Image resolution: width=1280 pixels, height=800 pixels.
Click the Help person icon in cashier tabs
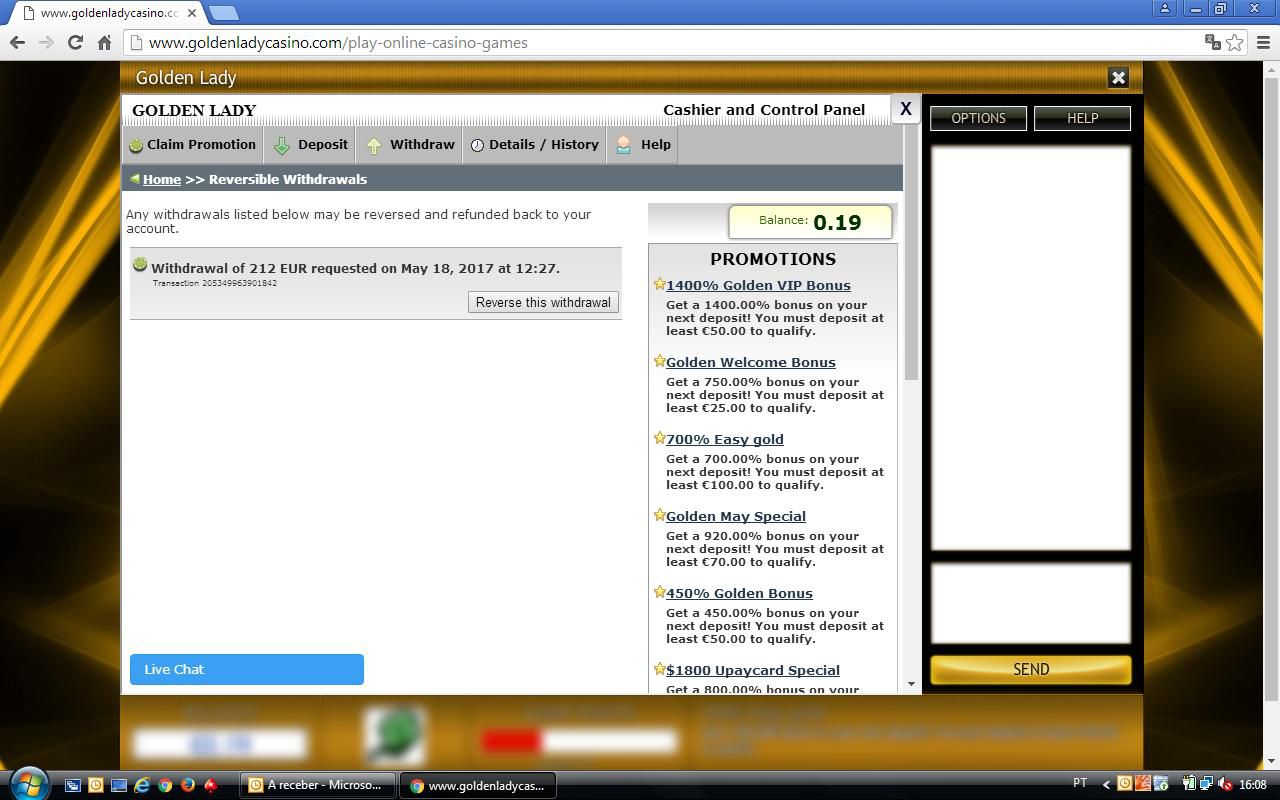(623, 145)
